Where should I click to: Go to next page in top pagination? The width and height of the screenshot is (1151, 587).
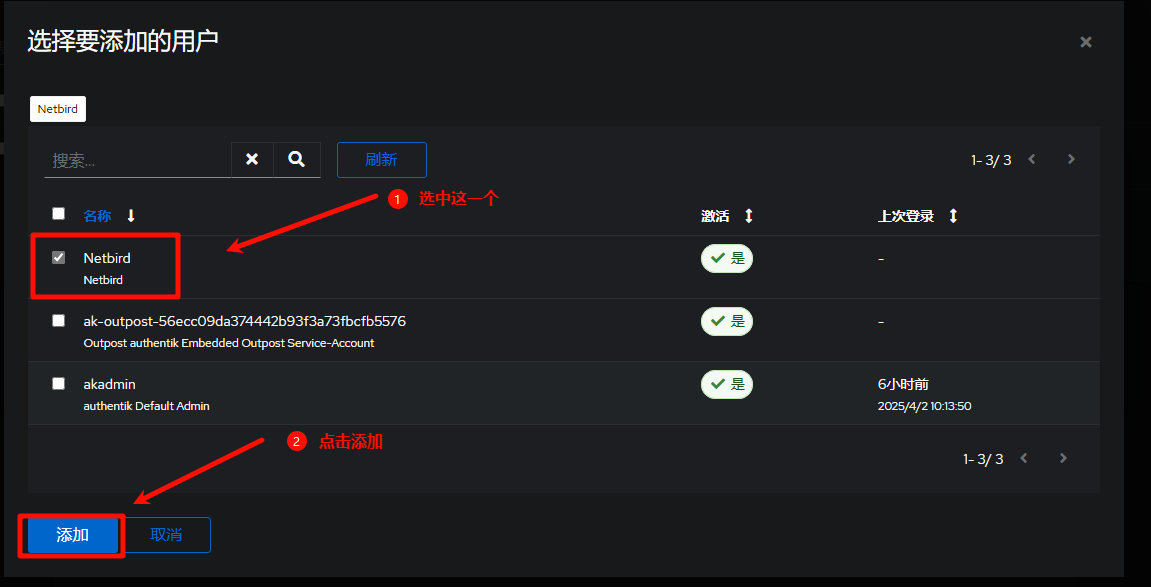1071,160
